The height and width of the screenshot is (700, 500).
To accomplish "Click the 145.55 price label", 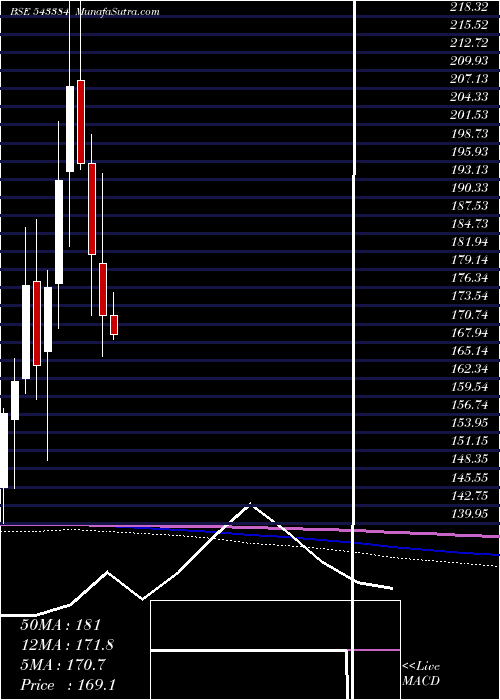I will 469,477.
